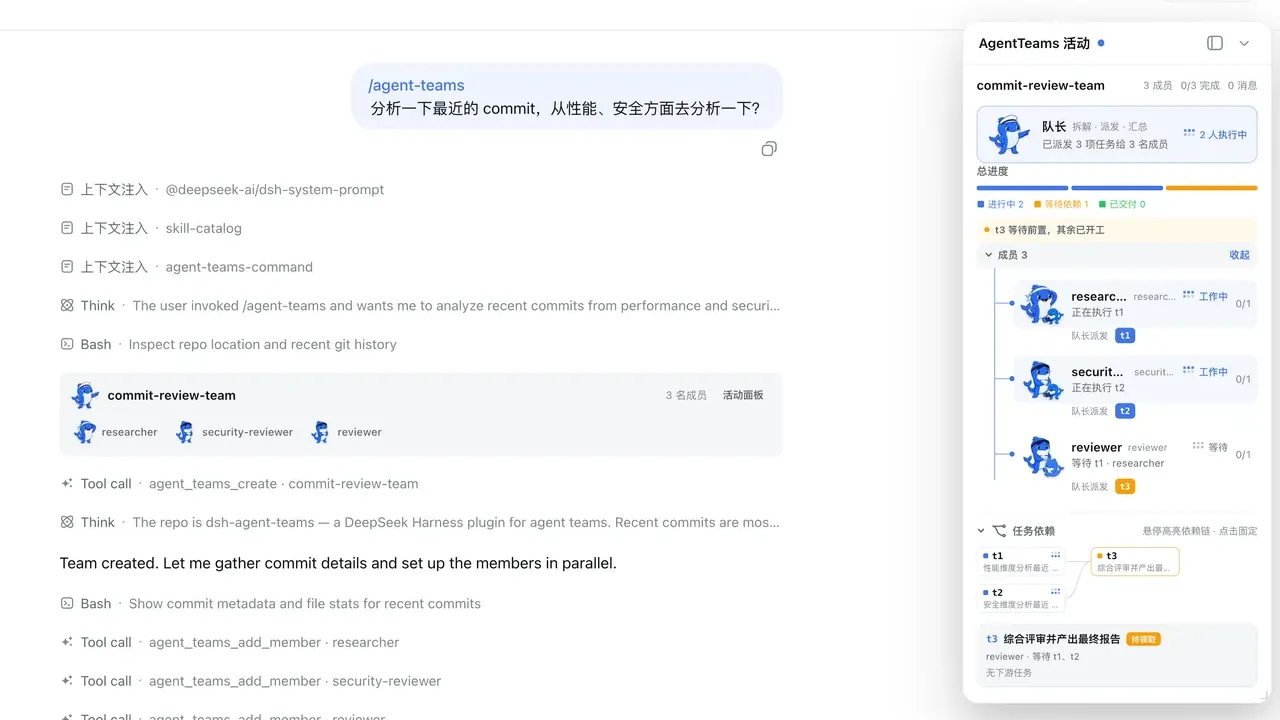Collapse the 任务依赖 section chevron
Viewport: 1280px width, 720px height.
click(981, 531)
